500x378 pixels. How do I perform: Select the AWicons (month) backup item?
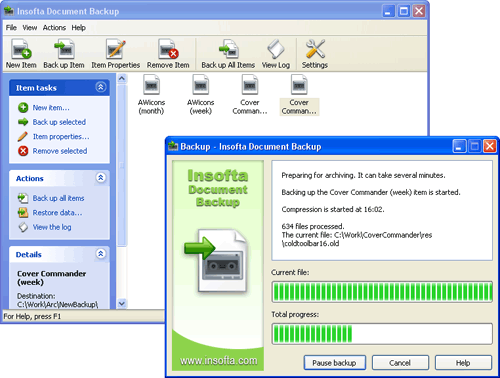pos(151,95)
